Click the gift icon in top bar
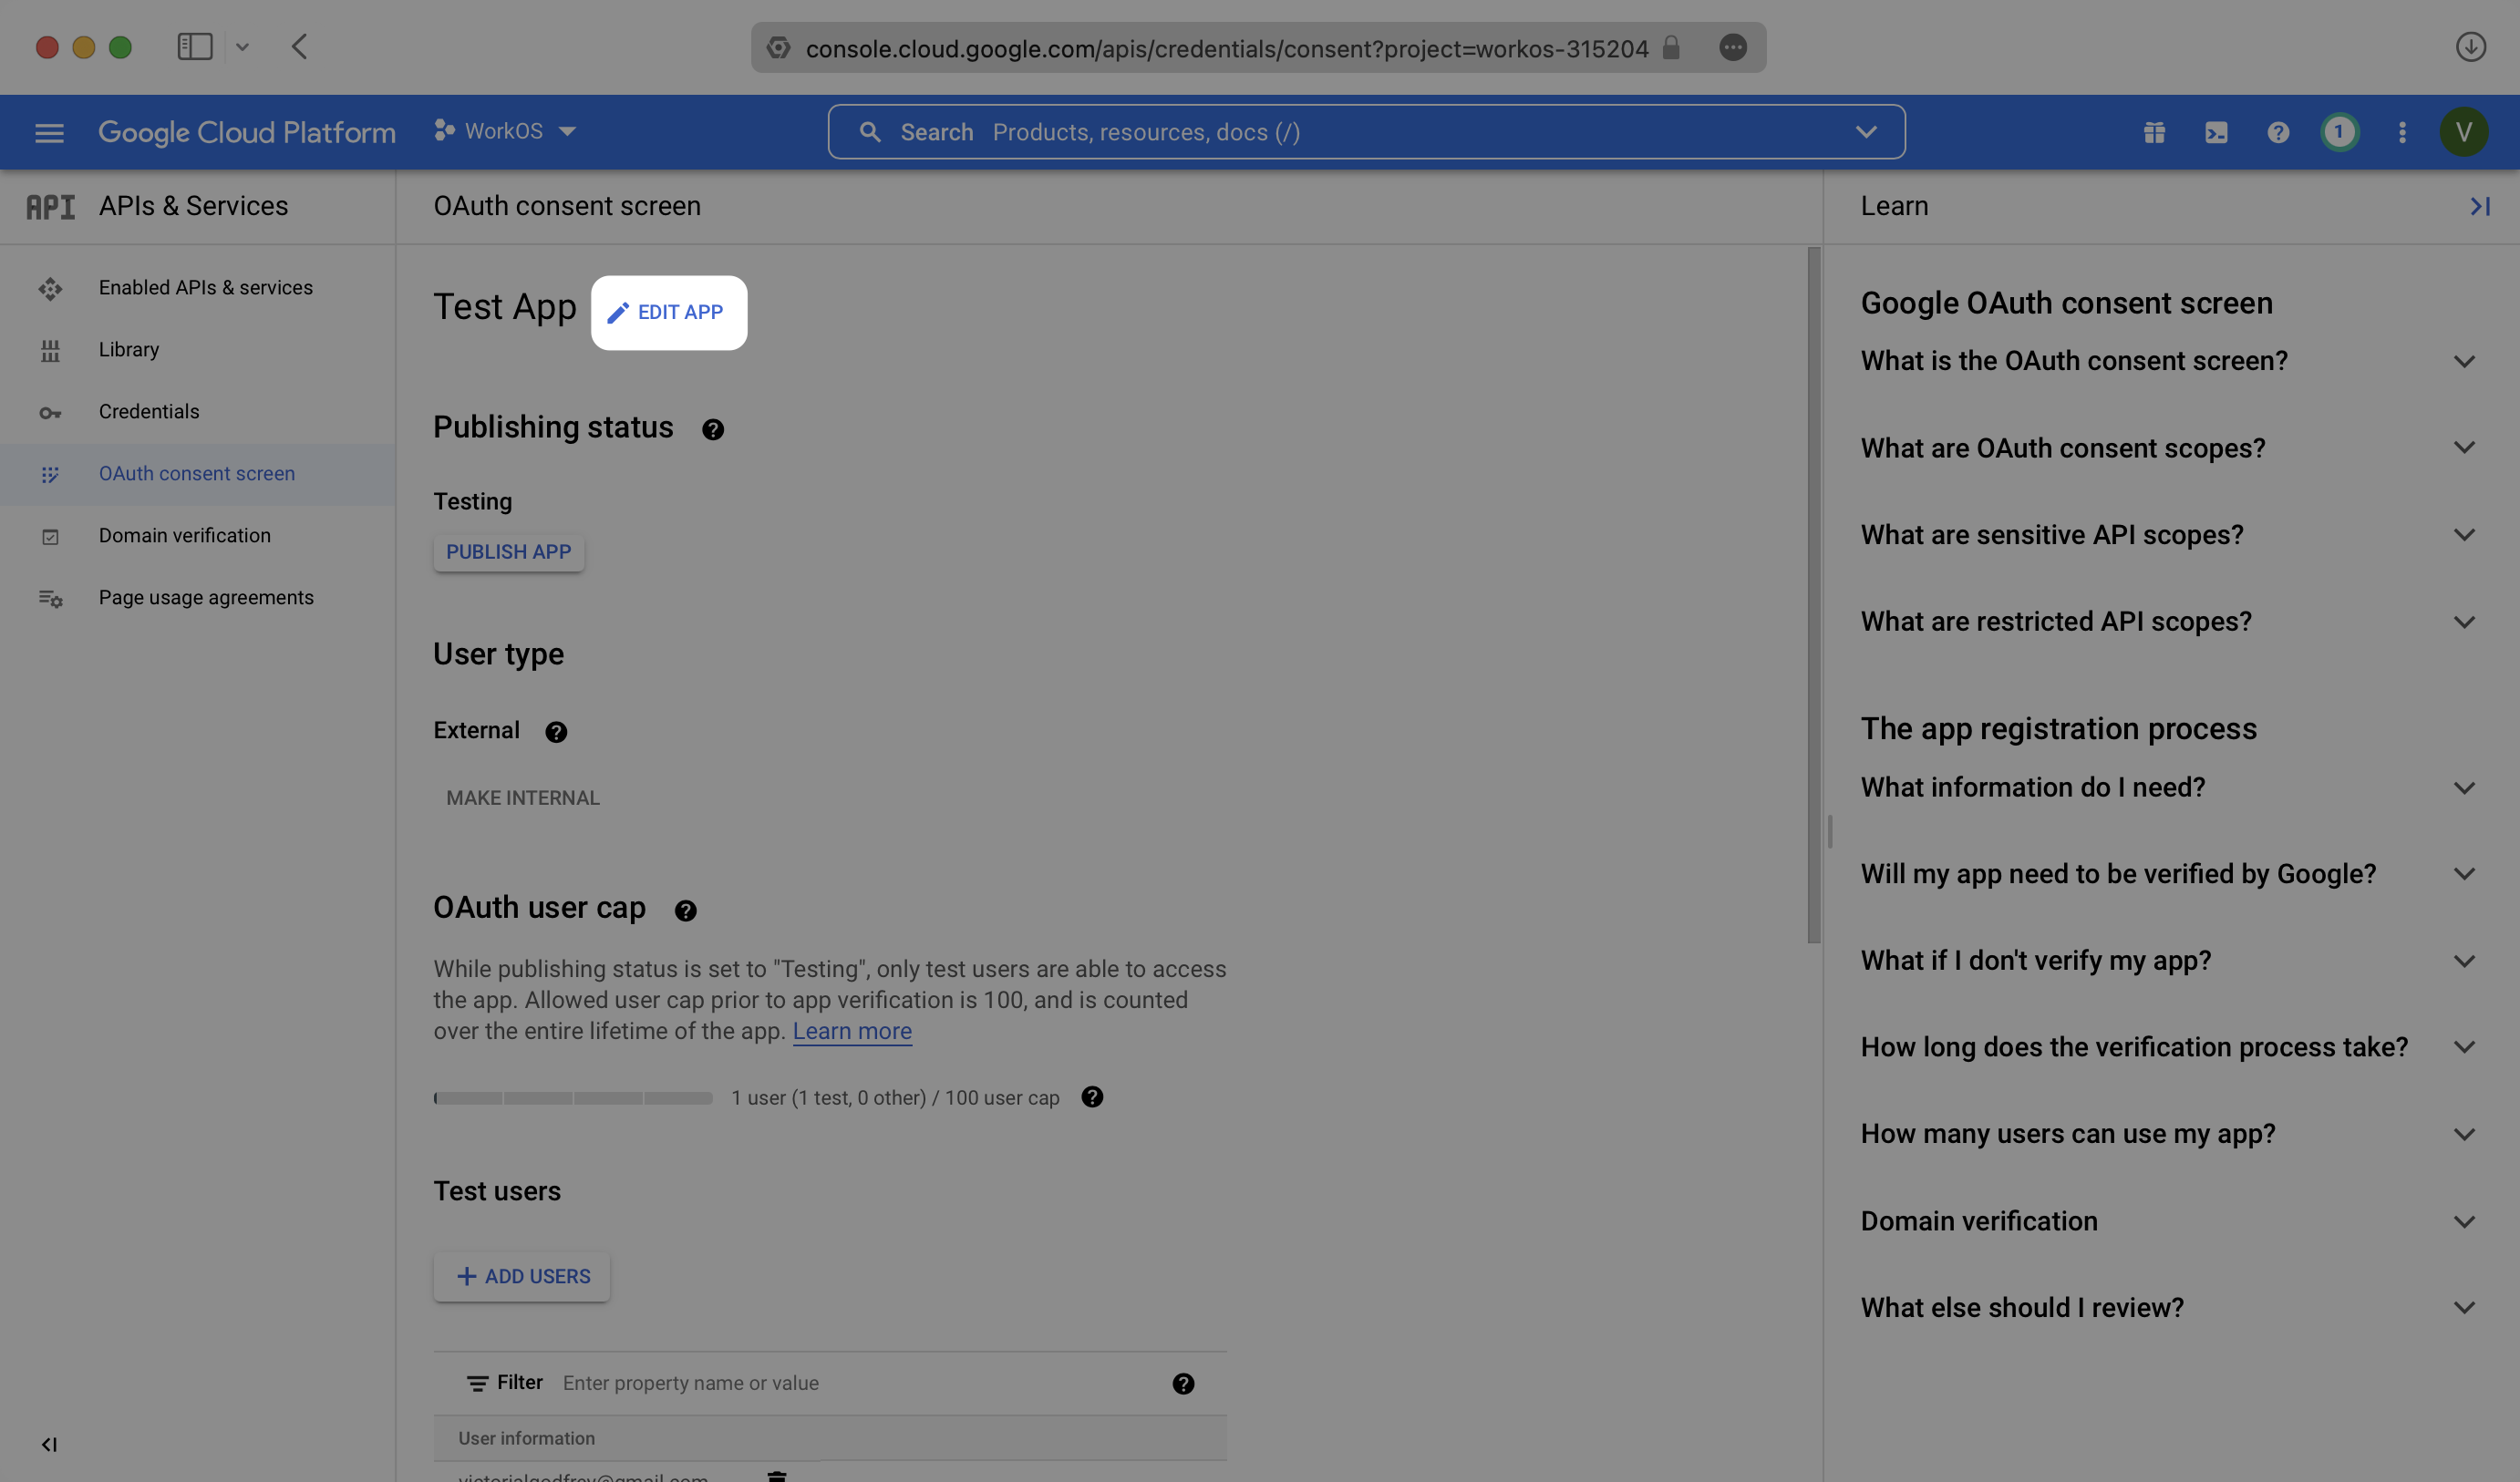 pyautogui.click(x=2154, y=132)
